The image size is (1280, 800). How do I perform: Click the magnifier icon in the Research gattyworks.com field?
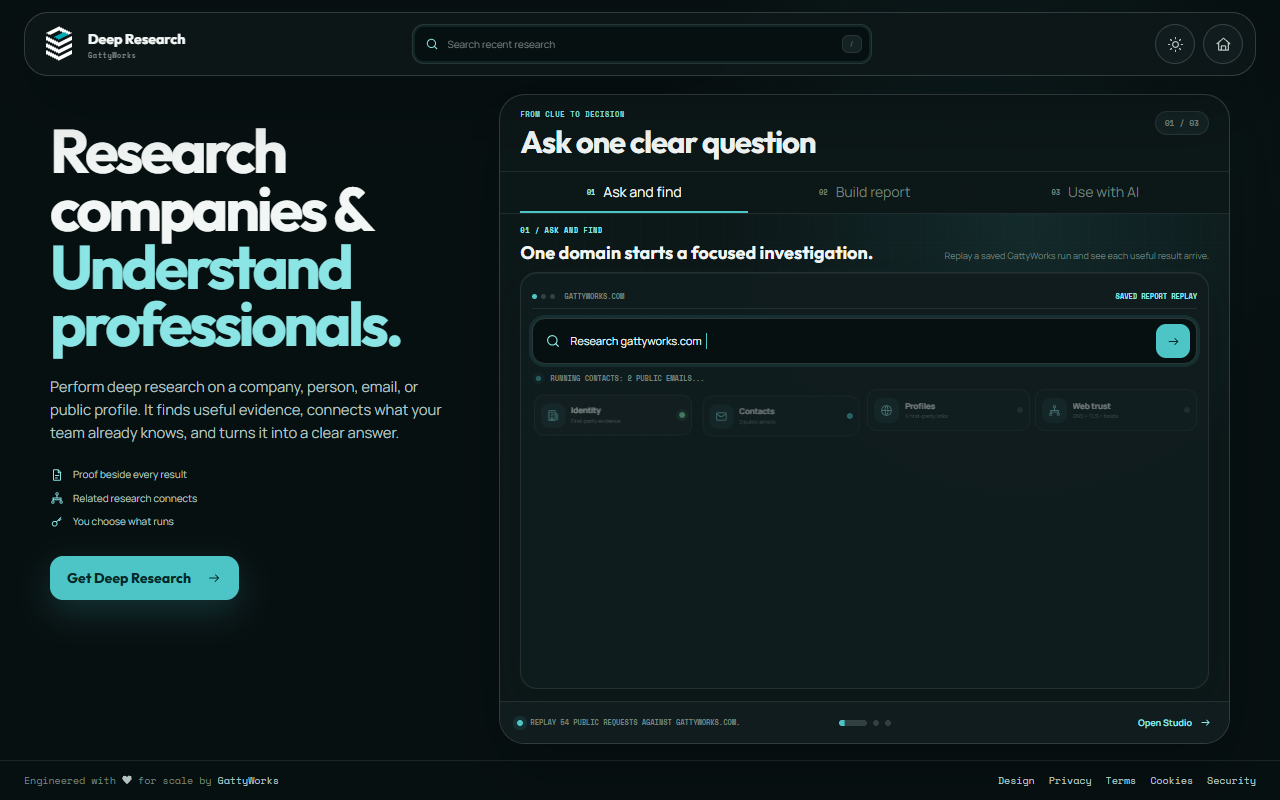(553, 341)
